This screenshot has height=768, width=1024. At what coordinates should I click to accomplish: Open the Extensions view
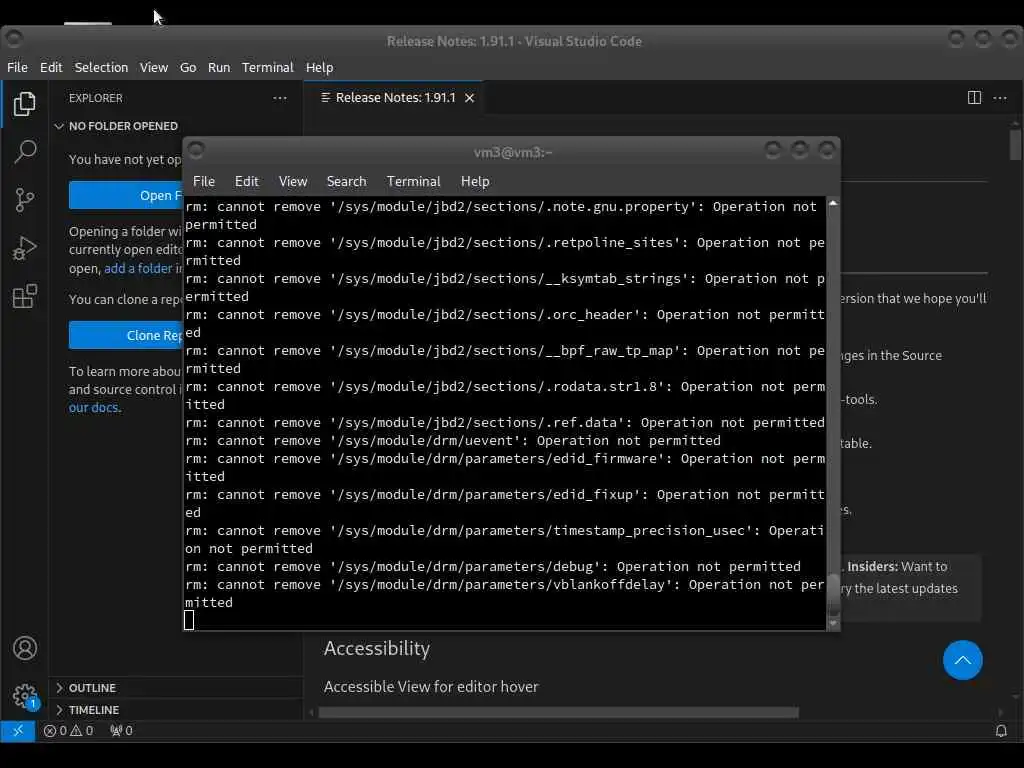coord(25,296)
